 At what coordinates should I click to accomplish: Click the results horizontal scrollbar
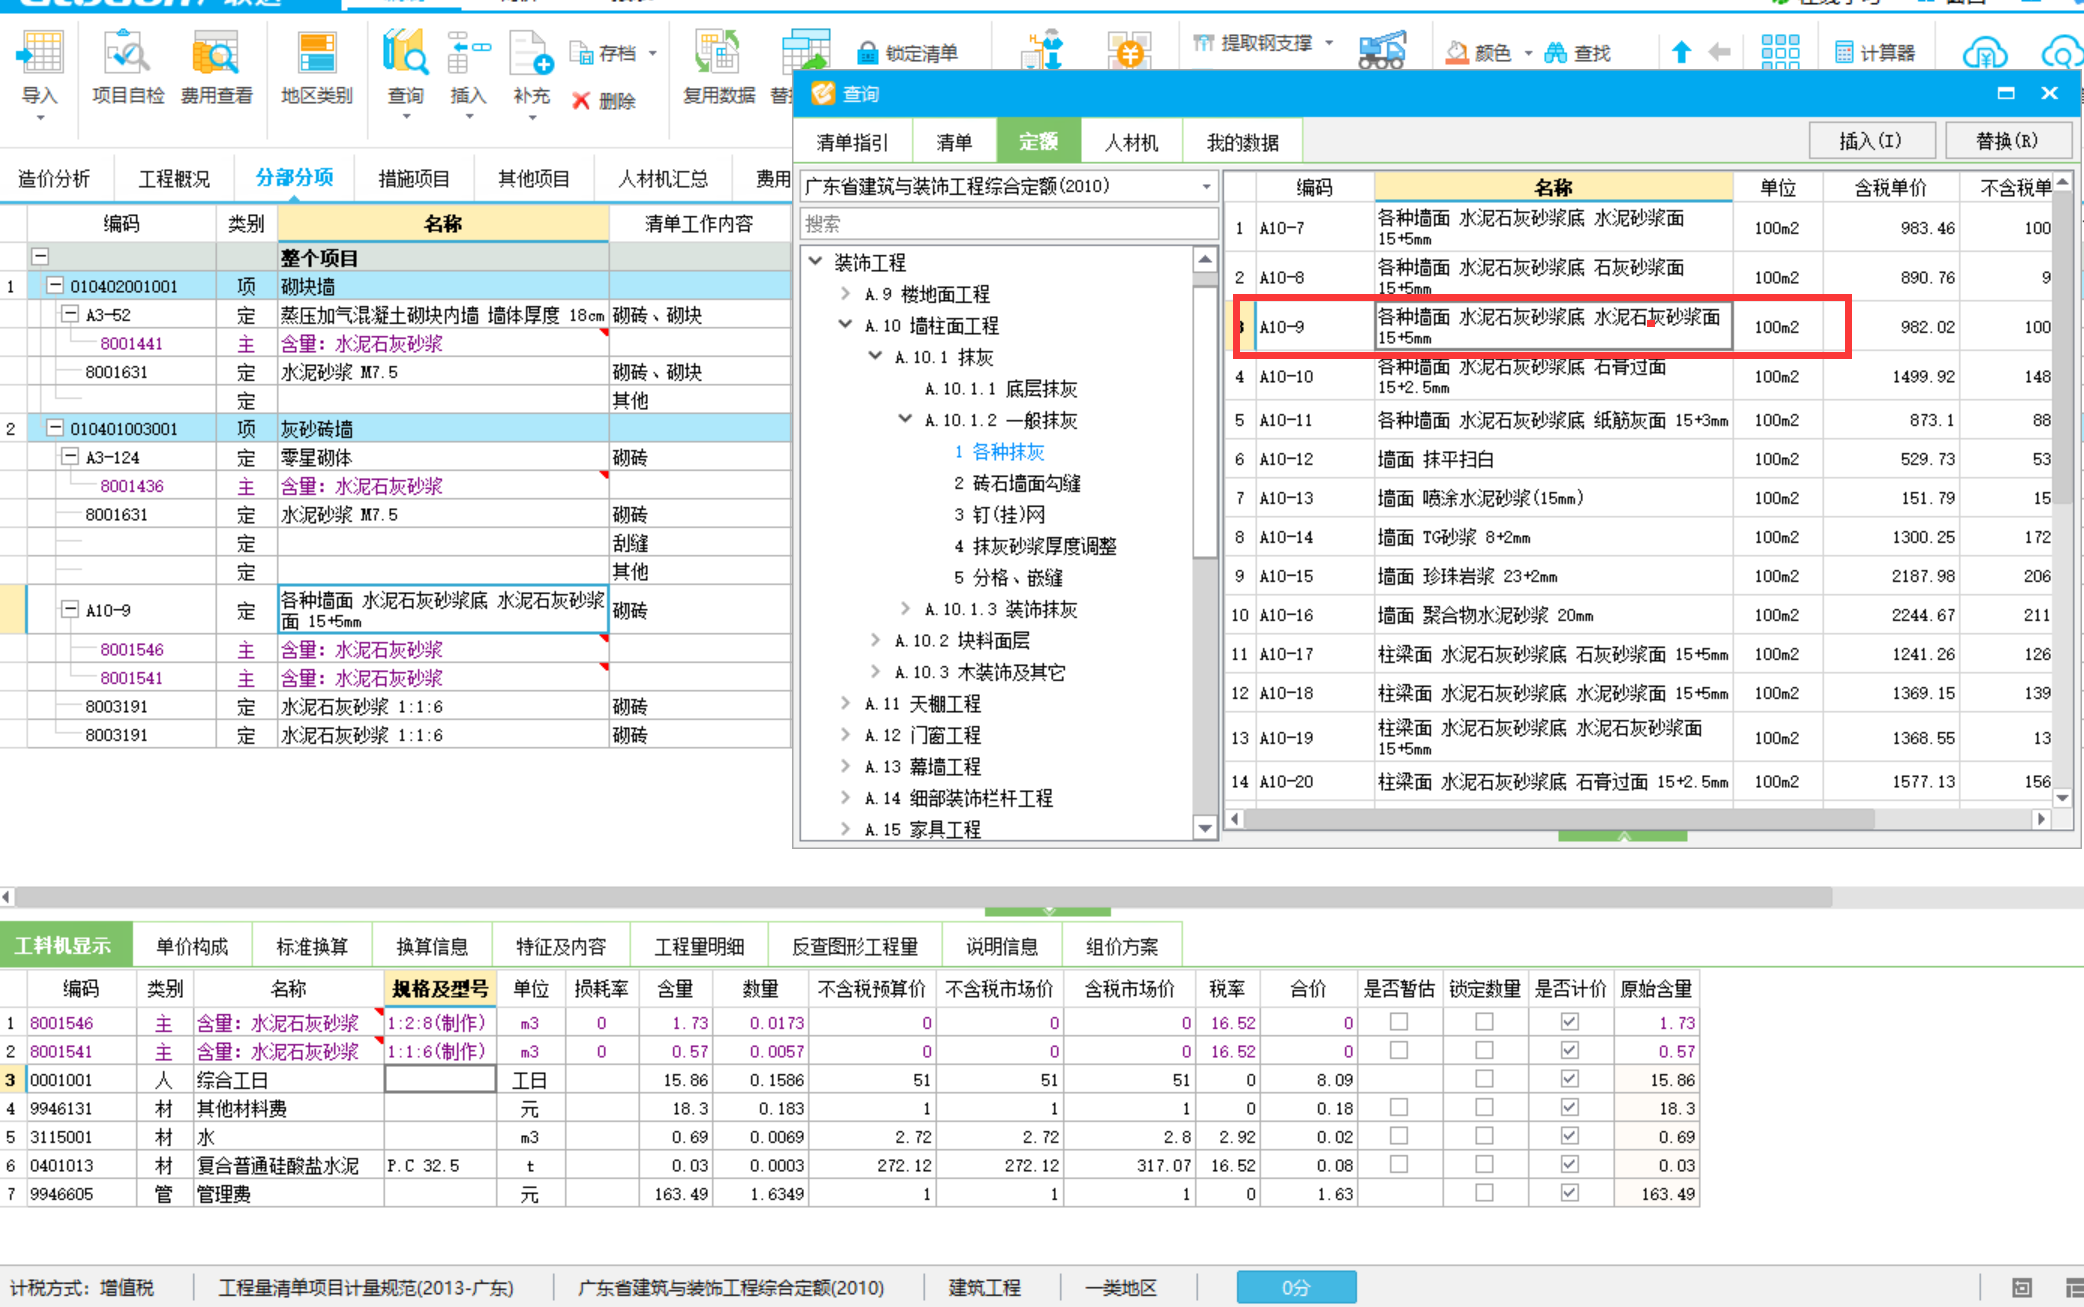(1560, 819)
